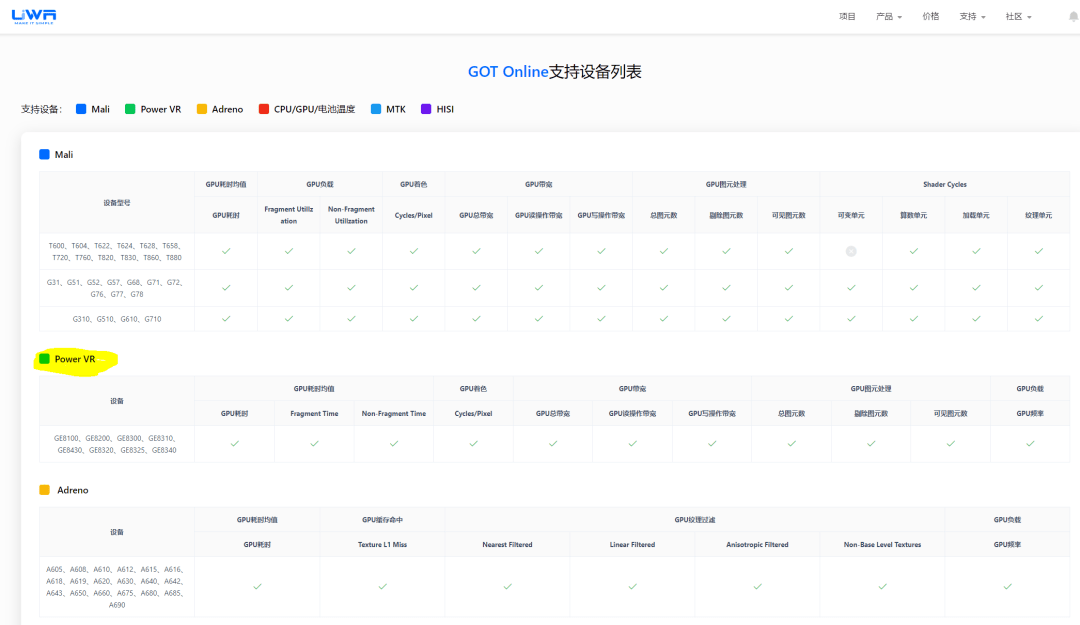Image resolution: width=1080 pixels, height=625 pixels.
Task: Open the 支持 dropdown menu
Action: 971,16
